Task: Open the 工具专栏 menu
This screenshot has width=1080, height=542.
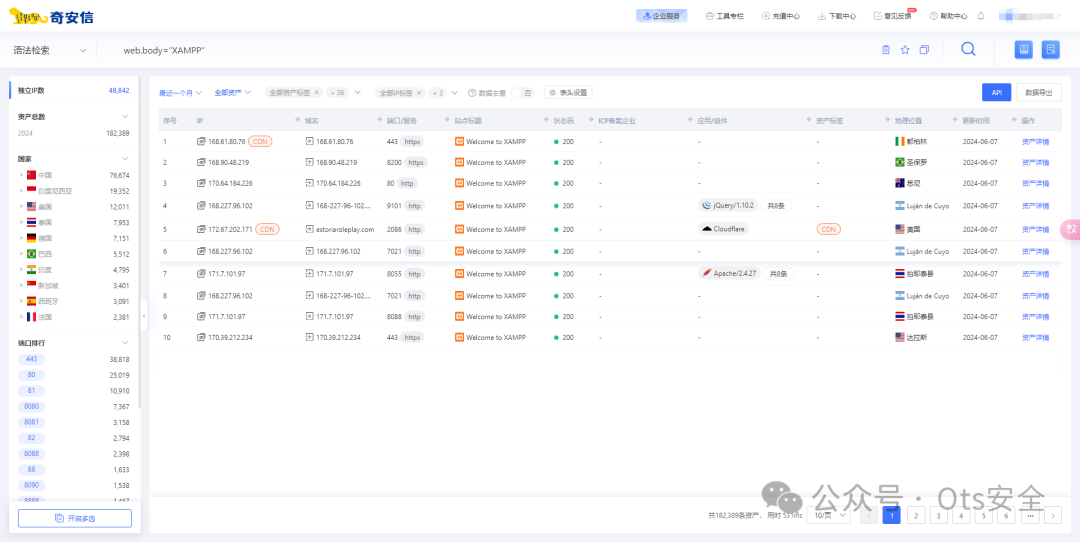Action: 725,16
